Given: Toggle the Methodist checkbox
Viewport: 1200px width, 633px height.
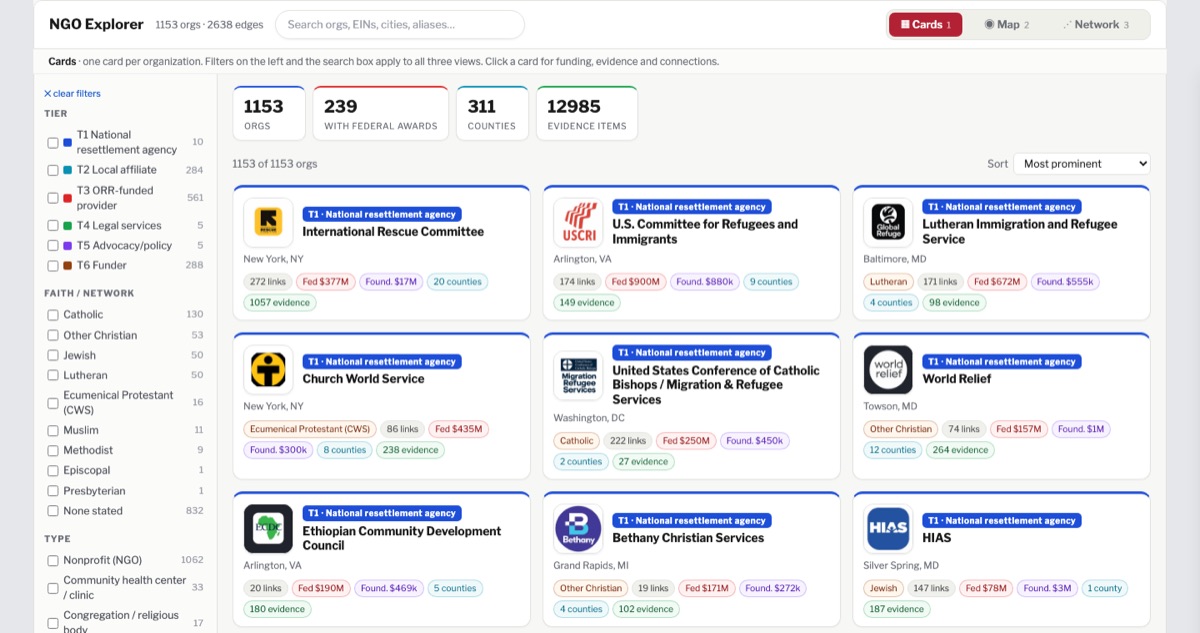Looking at the screenshot, I should click(x=53, y=450).
